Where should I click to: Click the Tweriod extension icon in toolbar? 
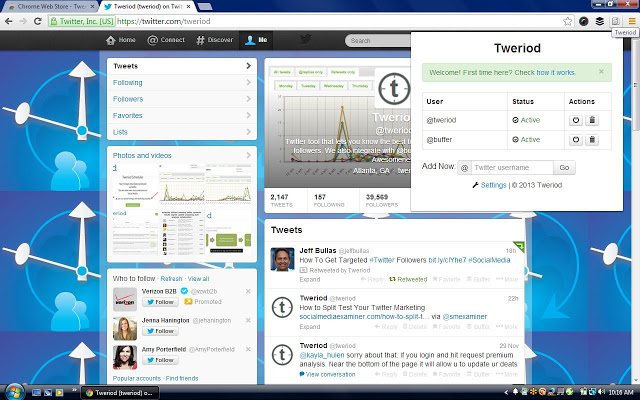(617, 20)
